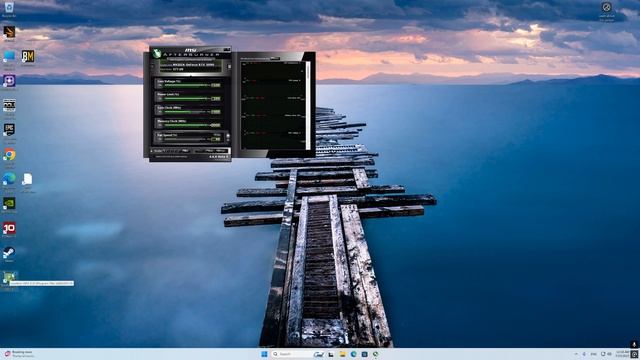Viewport: 640px width, 360px height.
Task: Click the Fan Speed value field
Action: point(216,139)
